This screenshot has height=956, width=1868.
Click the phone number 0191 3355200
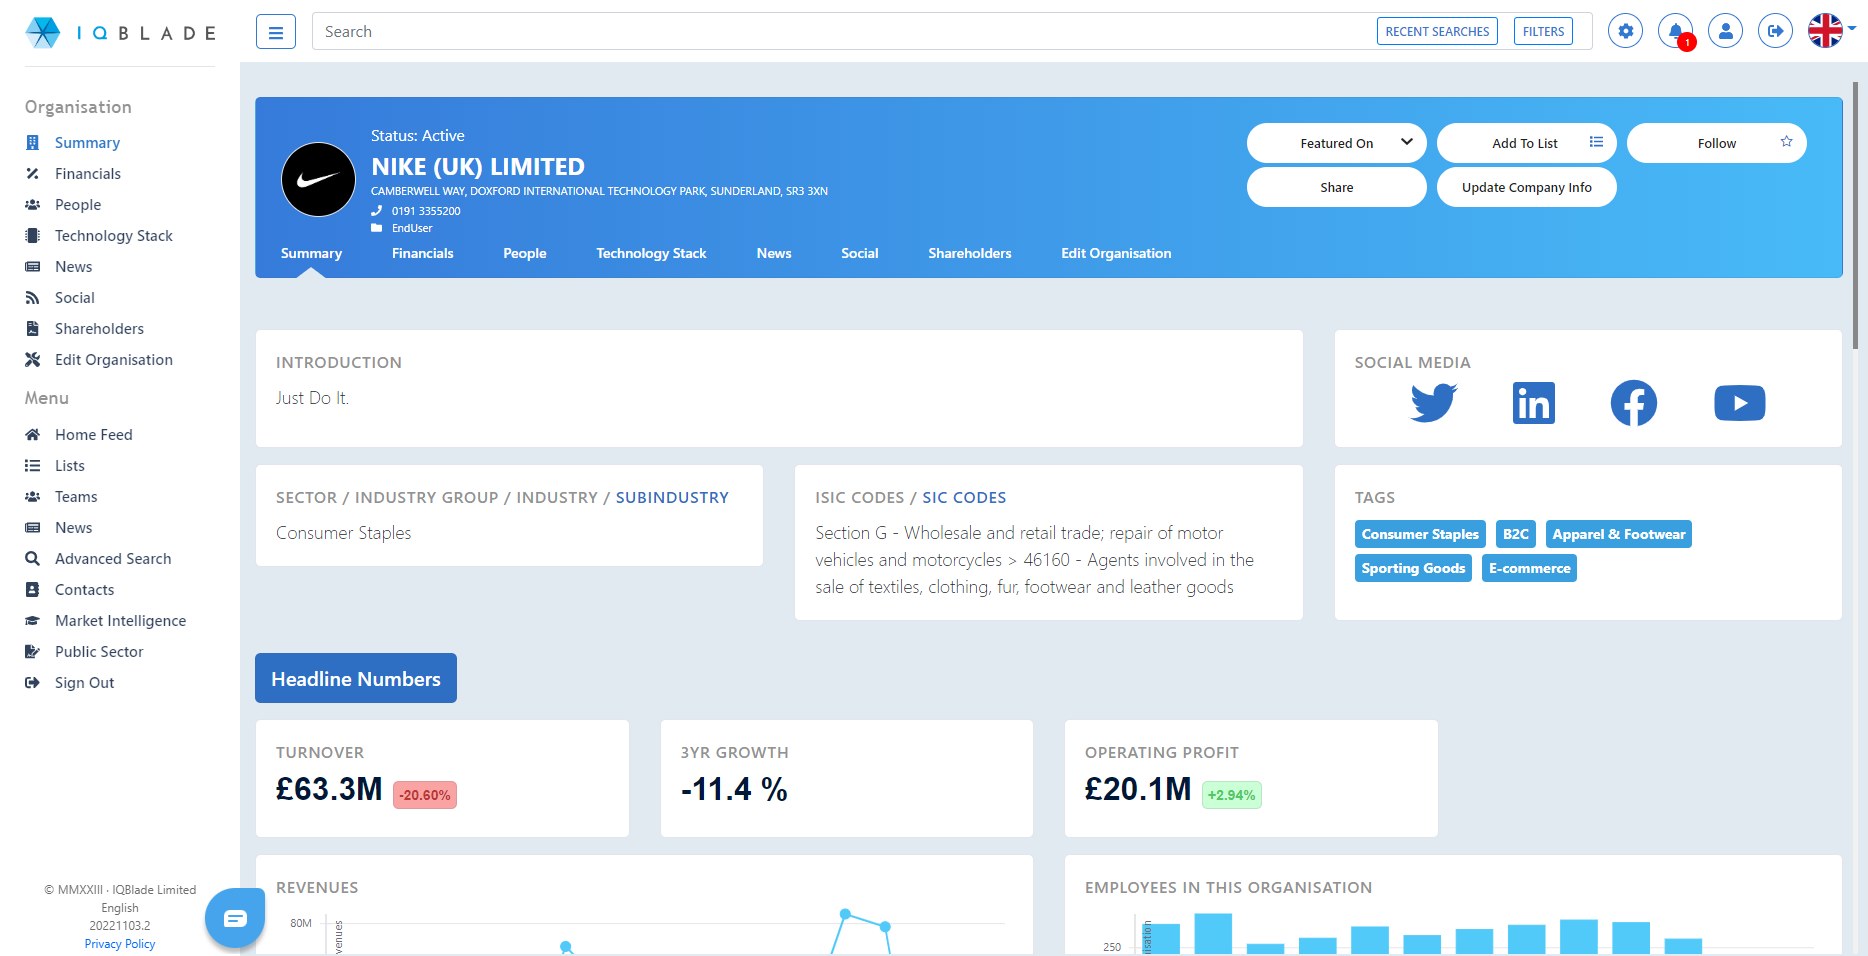click(426, 211)
